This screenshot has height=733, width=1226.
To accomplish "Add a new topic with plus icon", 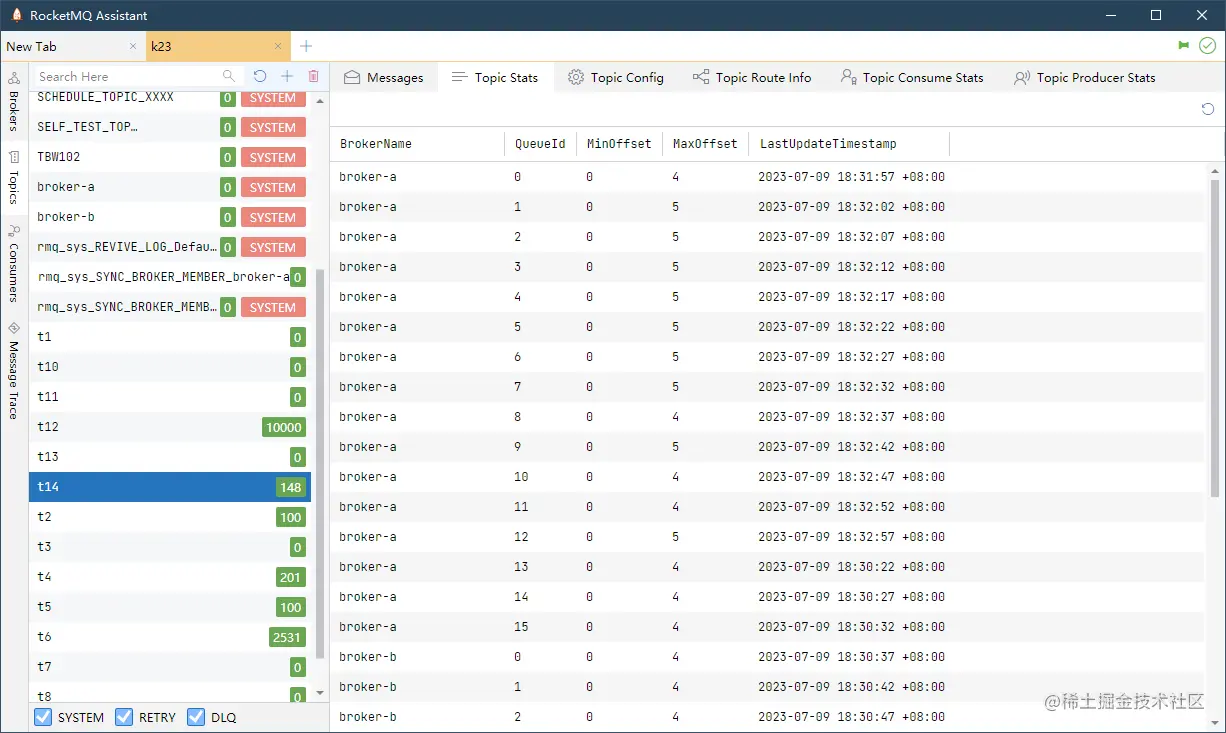I will coord(287,76).
